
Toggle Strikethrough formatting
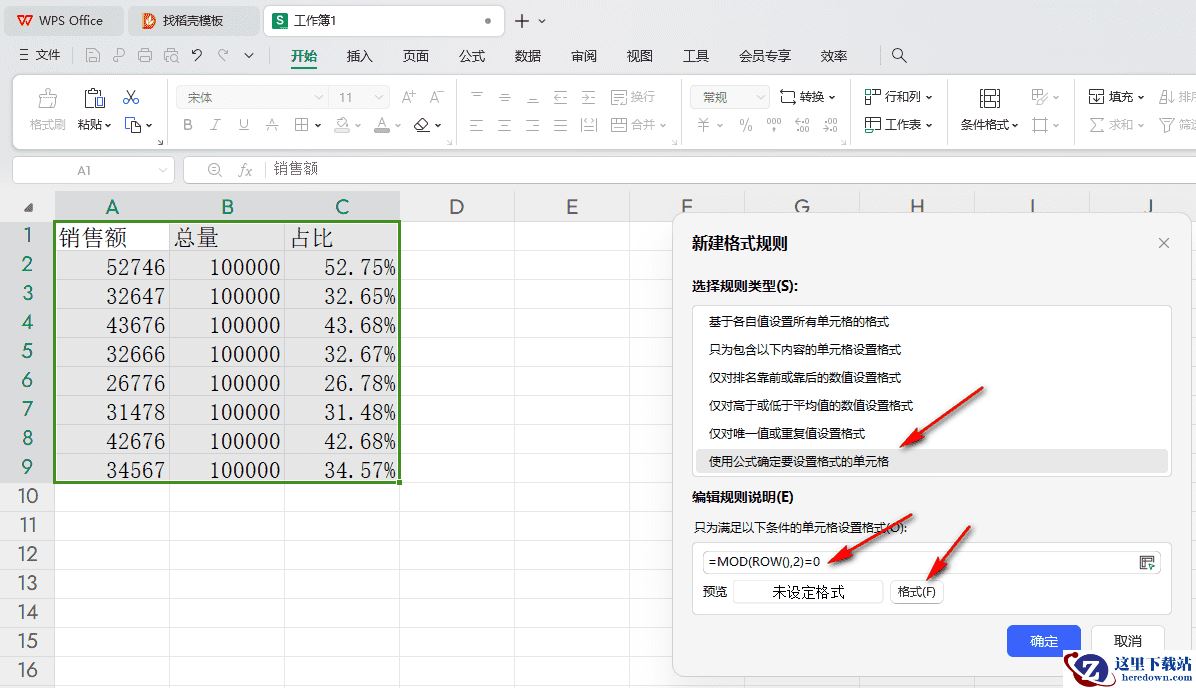tap(272, 124)
